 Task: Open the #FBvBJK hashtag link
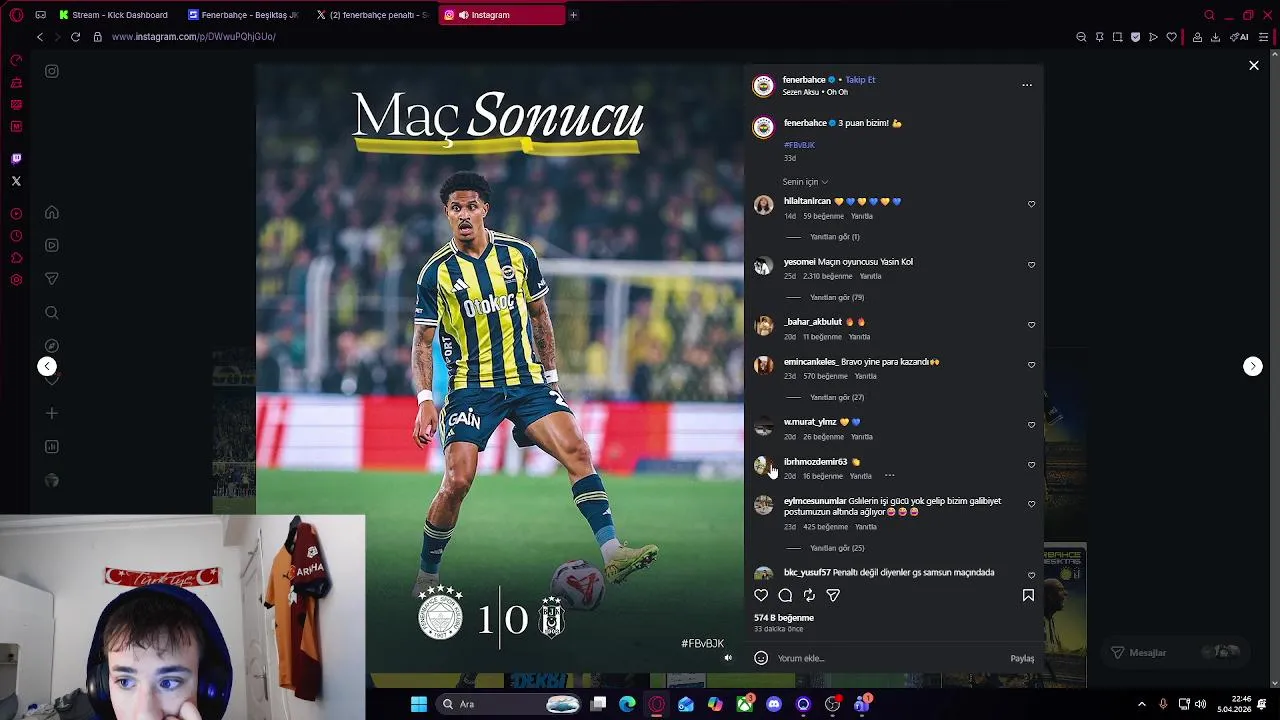(799, 145)
